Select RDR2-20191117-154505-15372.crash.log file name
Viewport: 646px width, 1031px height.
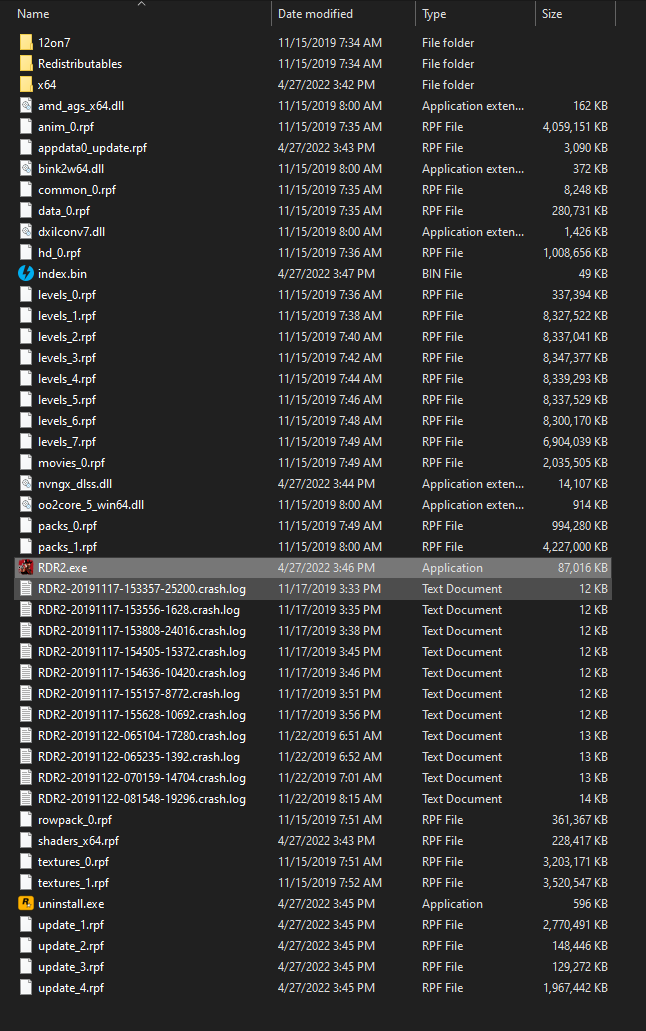tap(142, 652)
